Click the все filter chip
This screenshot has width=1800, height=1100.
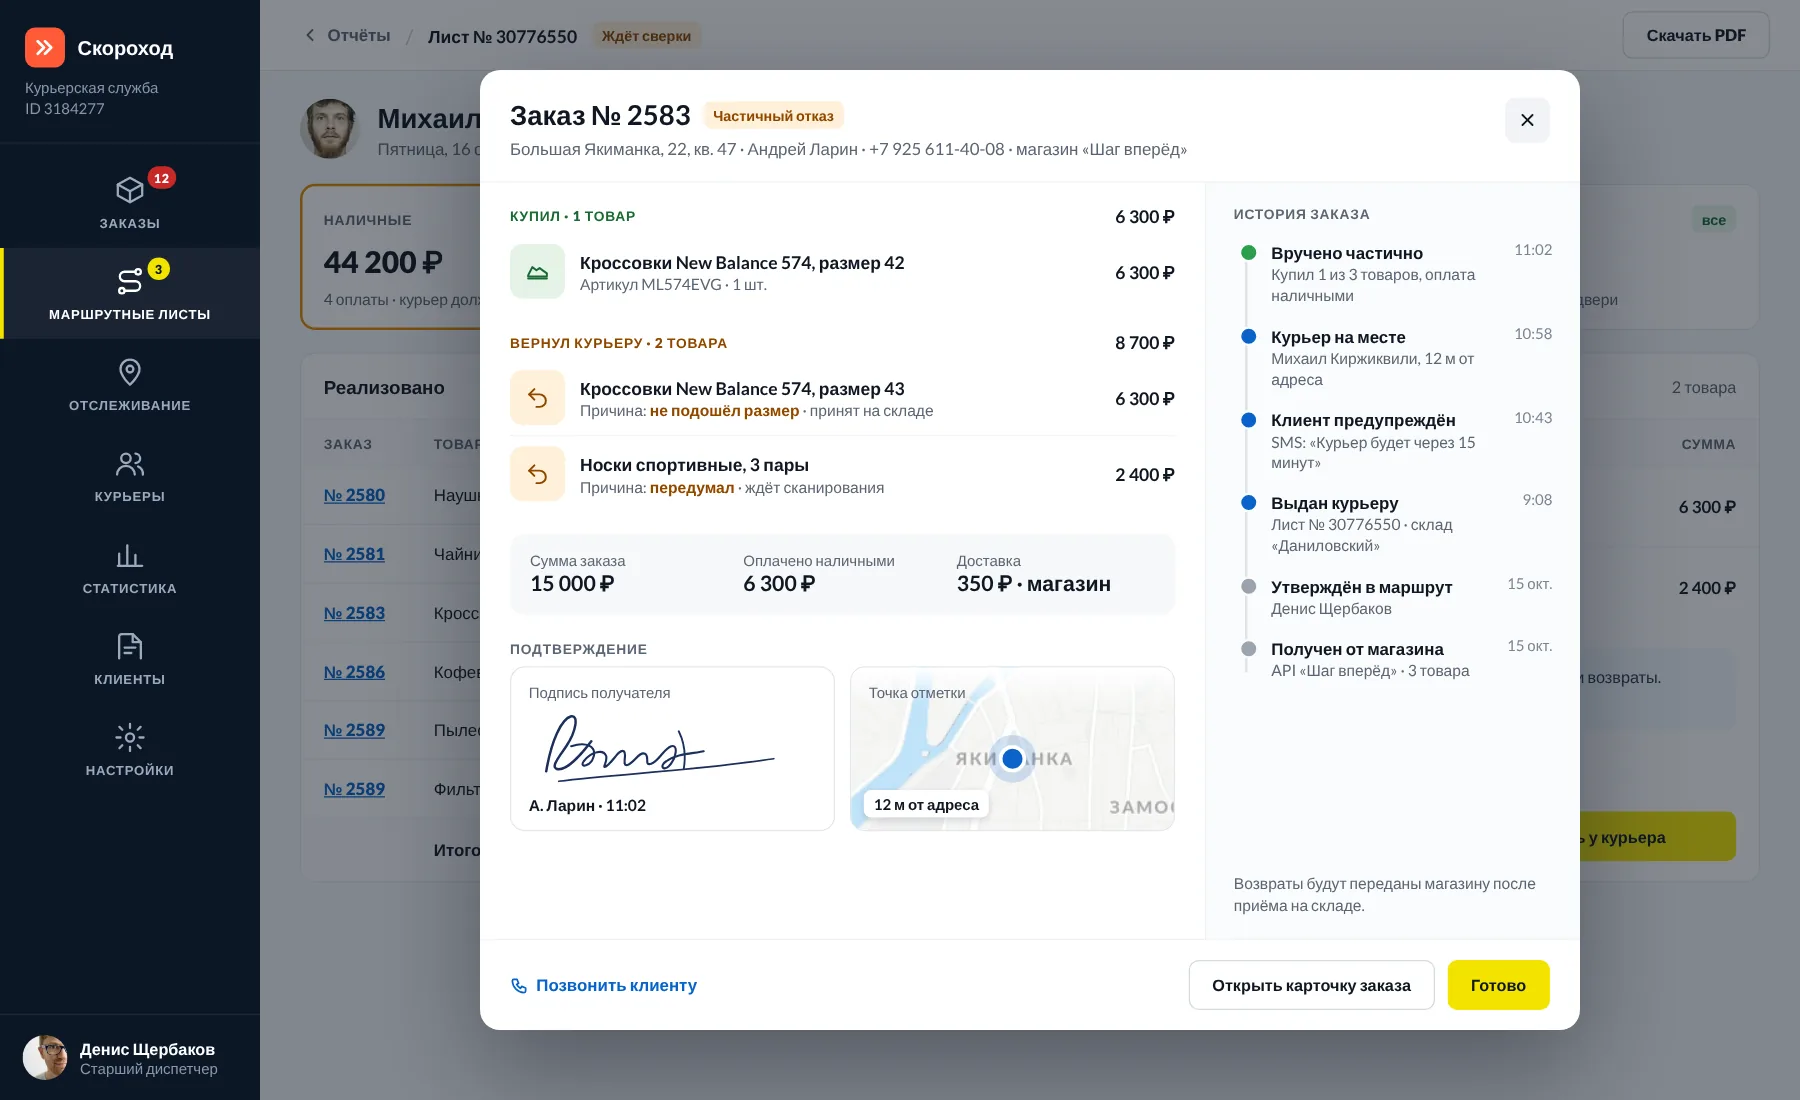[x=1713, y=220]
